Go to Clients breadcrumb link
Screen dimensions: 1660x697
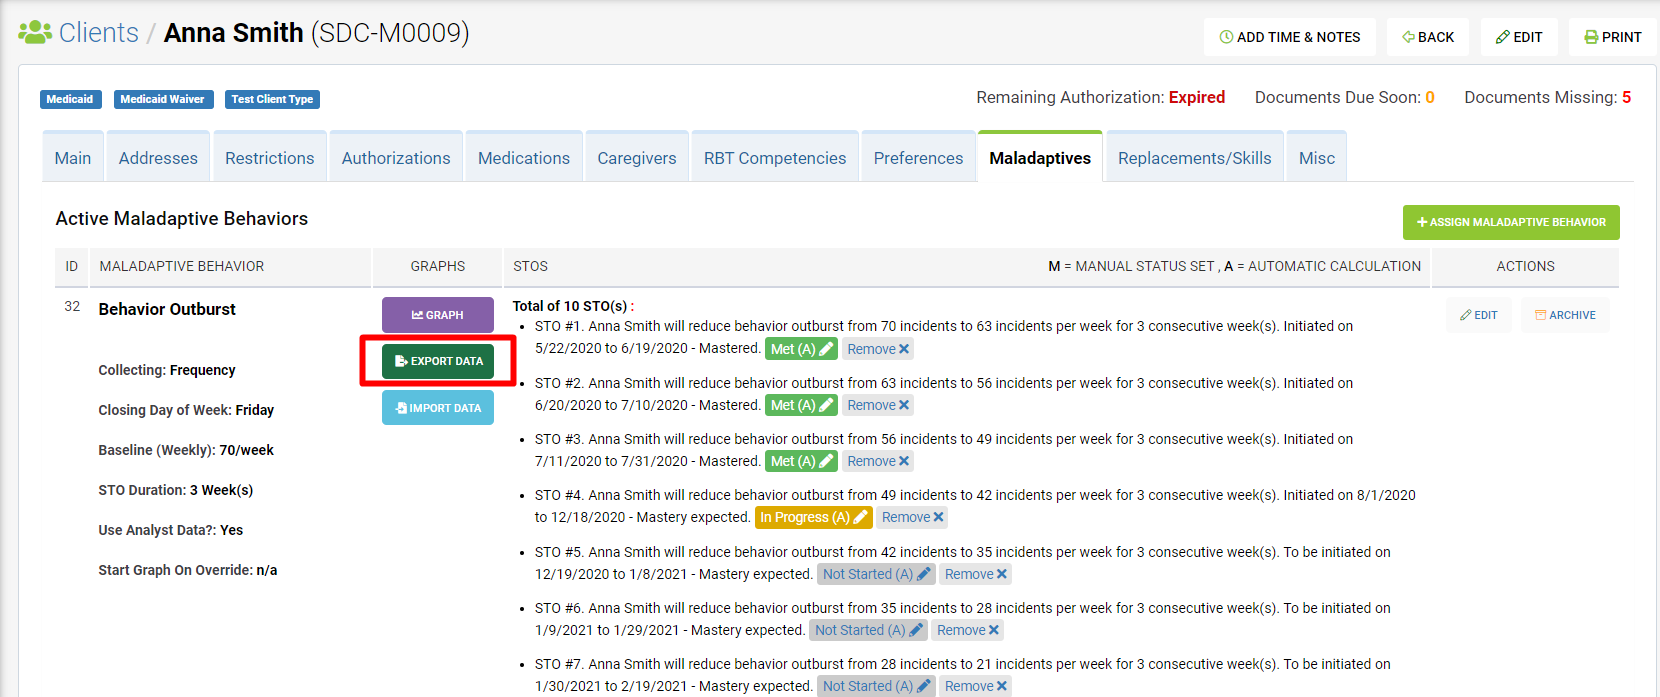(98, 33)
